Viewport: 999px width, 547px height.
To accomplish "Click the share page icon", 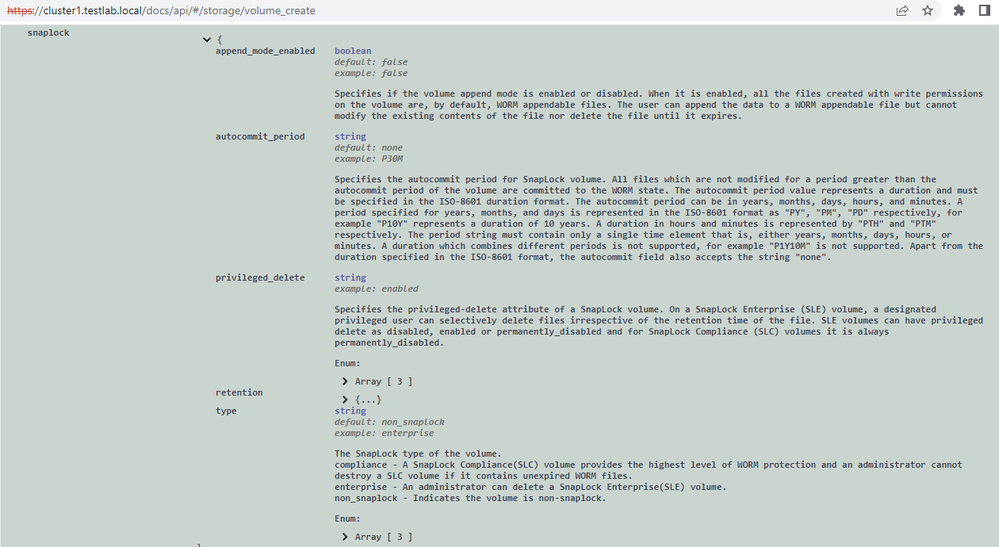I will pyautogui.click(x=902, y=11).
